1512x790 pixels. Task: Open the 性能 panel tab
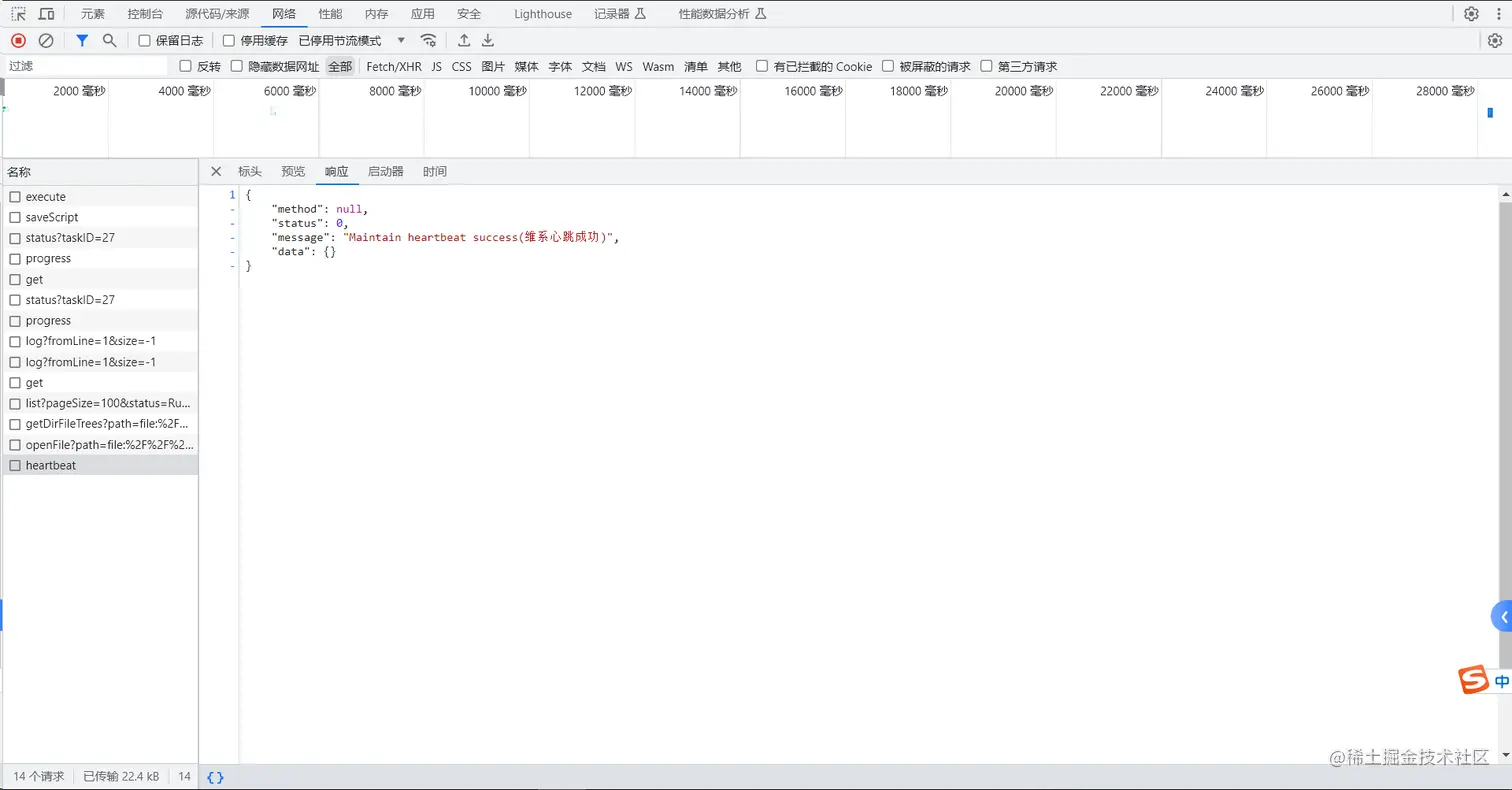coord(330,14)
